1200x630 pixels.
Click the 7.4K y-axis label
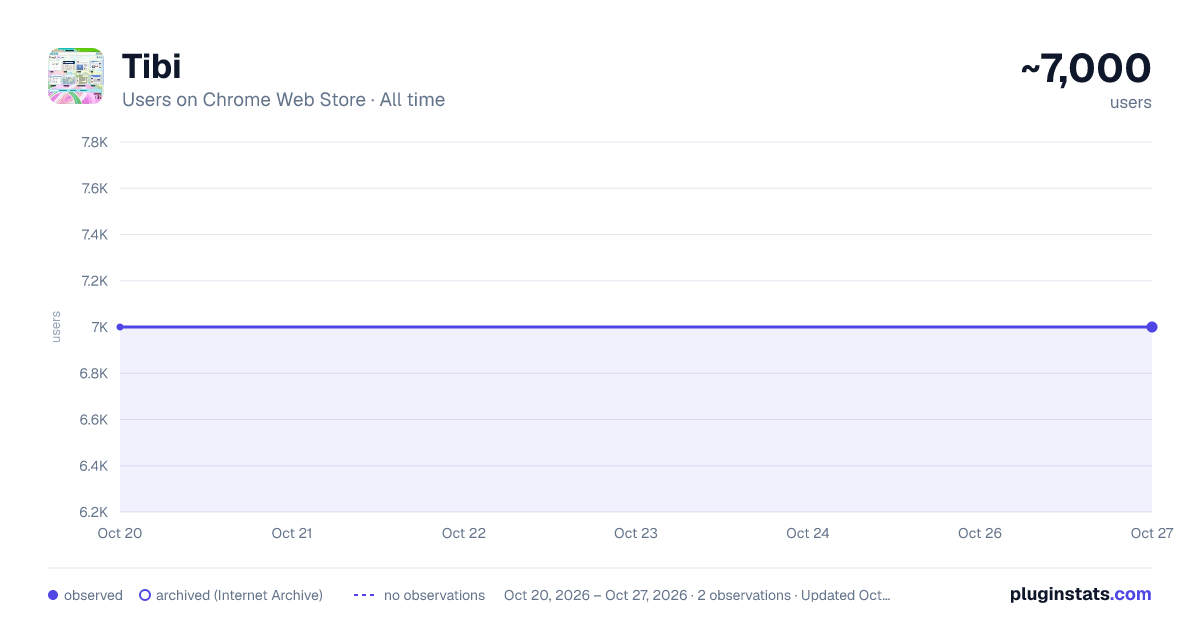pos(94,235)
